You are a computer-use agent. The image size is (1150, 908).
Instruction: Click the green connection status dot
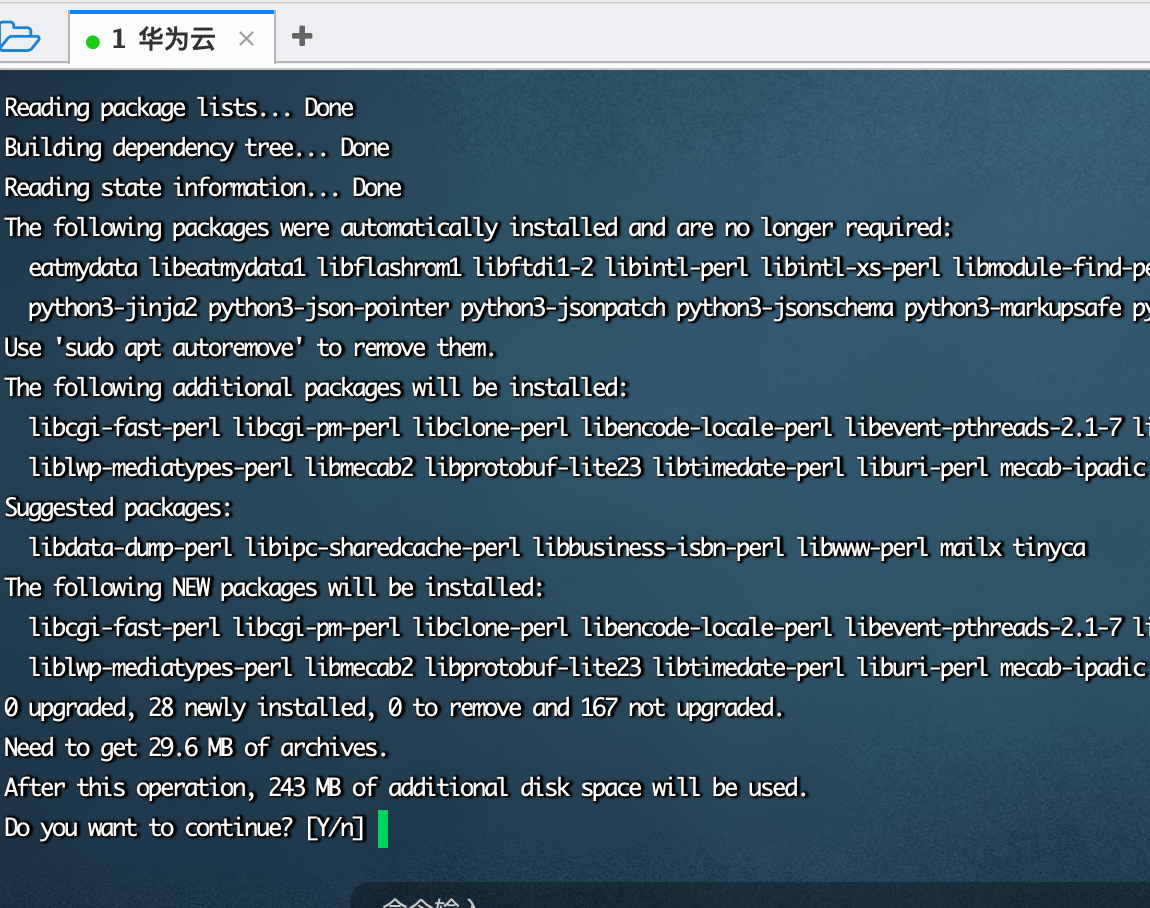(x=92, y=42)
